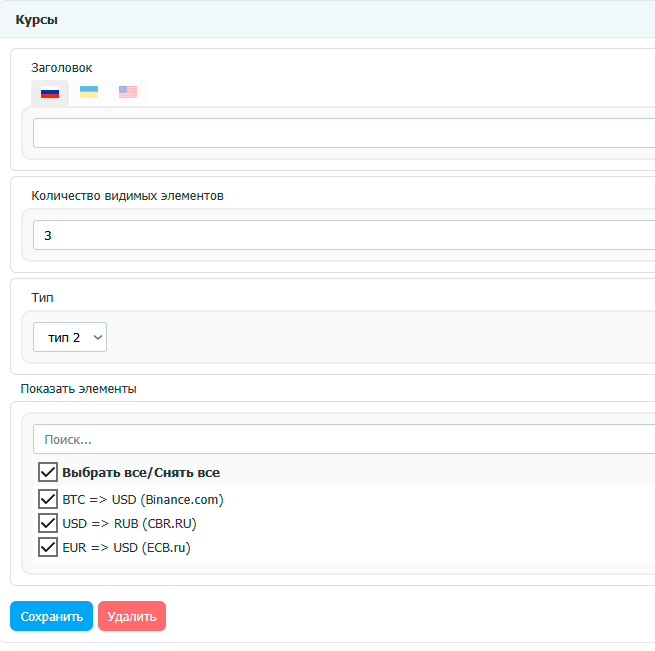Click the 'Количество видимых элементов' label
655x651 pixels.
click(x=127, y=195)
